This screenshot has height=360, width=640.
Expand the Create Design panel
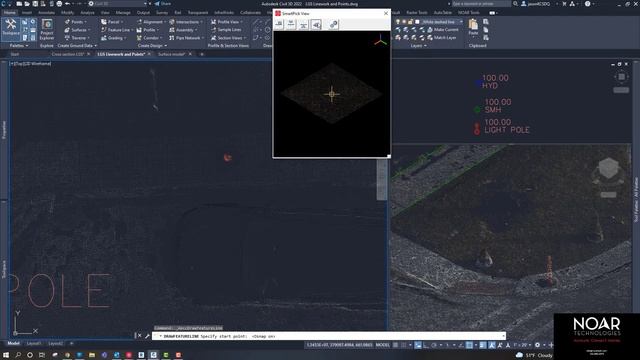click(x=152, y=46)
